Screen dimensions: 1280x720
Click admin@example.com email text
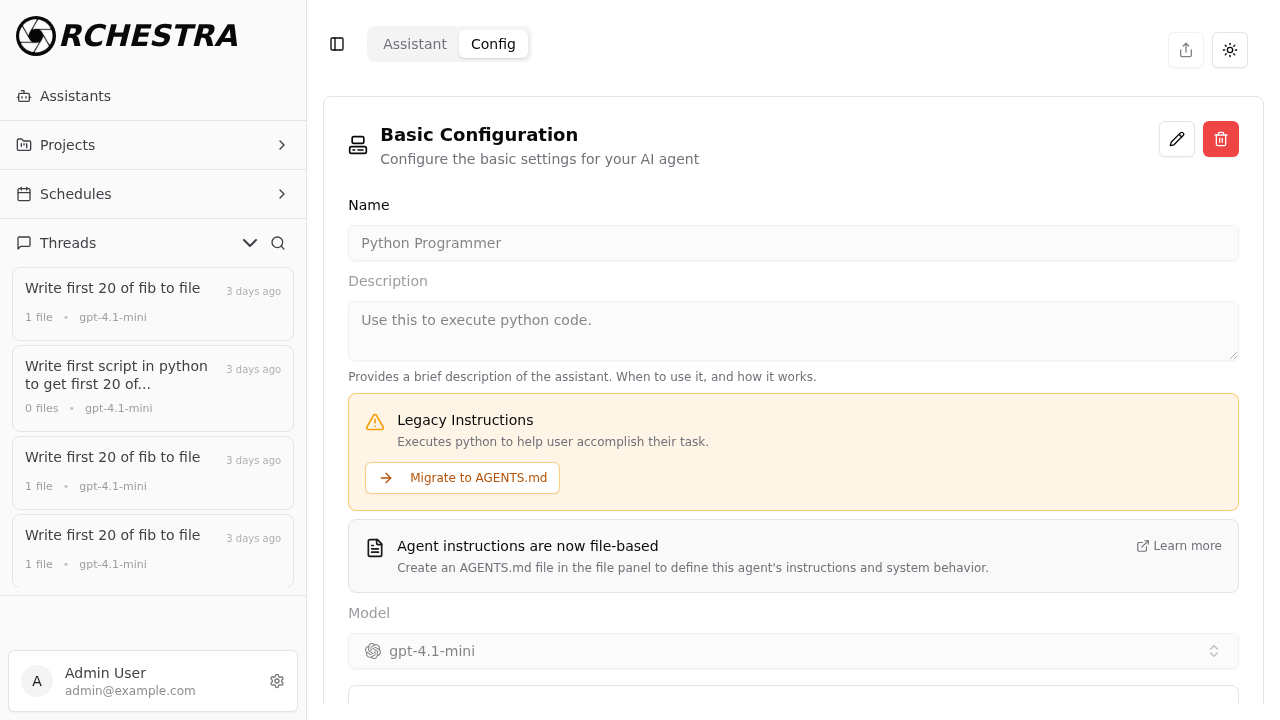pyautogui.click(x=130, y=691)
